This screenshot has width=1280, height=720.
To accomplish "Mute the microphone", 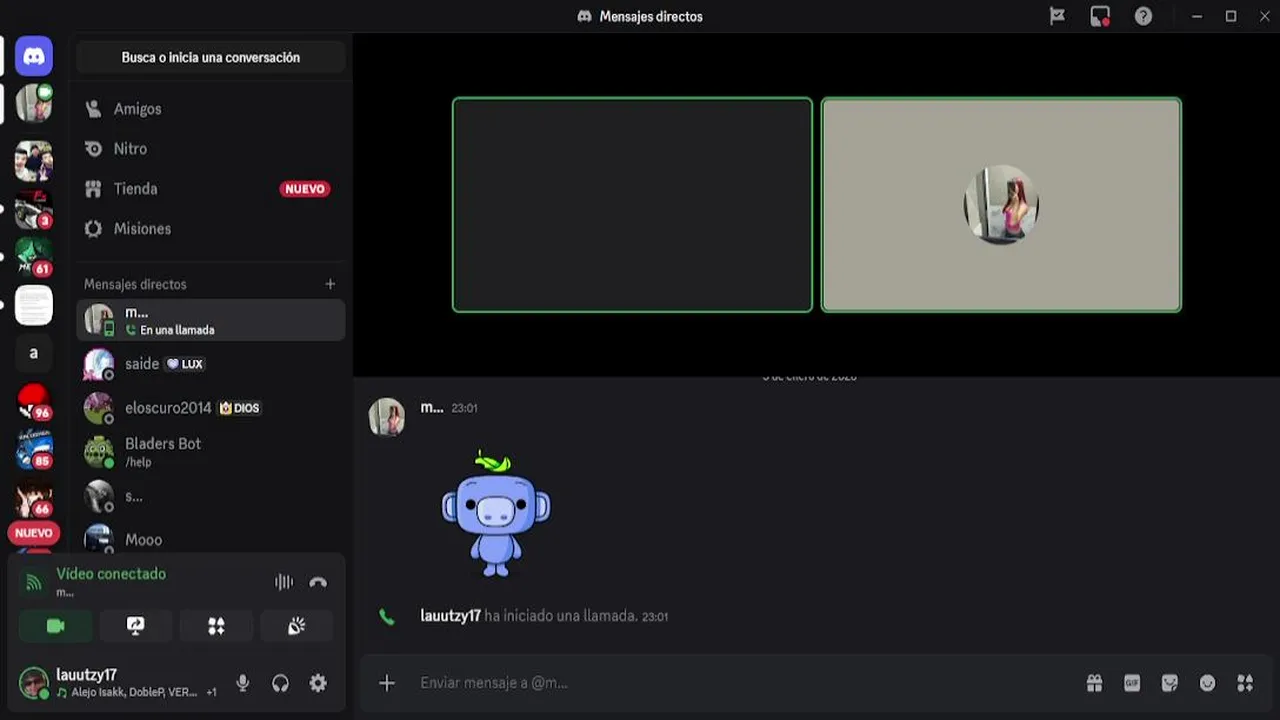I will 242,683.
